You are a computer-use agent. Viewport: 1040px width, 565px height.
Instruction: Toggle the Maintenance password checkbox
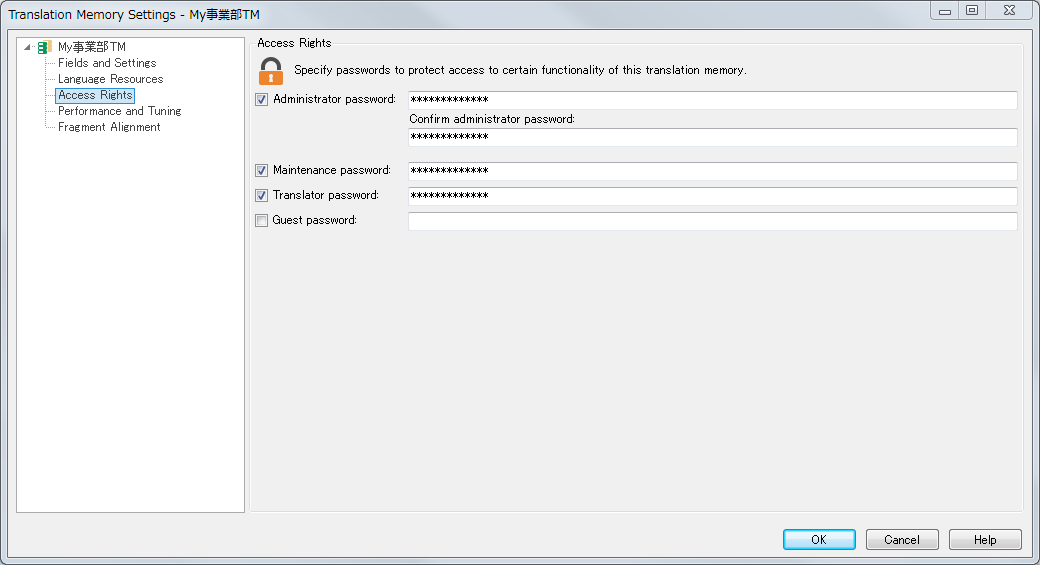click(x=262, y=170)
